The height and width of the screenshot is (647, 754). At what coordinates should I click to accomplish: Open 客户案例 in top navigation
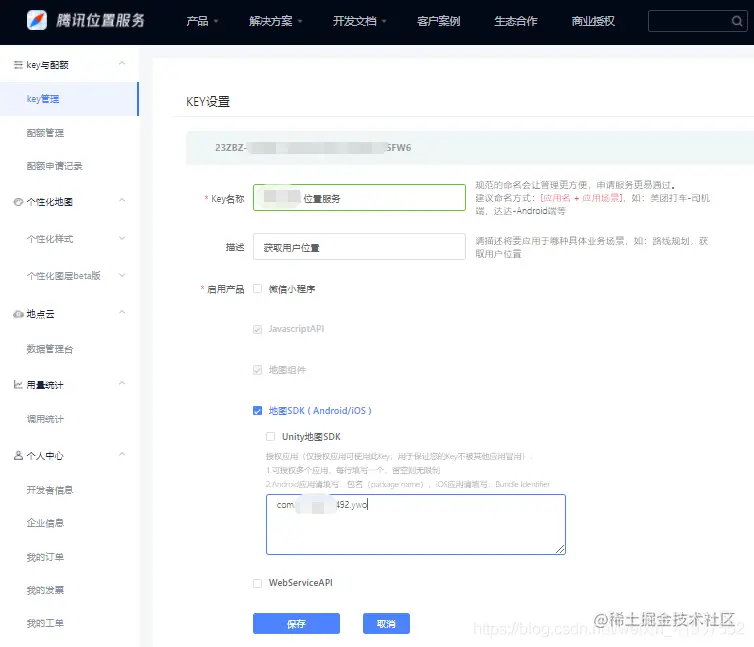coord(439,21)
